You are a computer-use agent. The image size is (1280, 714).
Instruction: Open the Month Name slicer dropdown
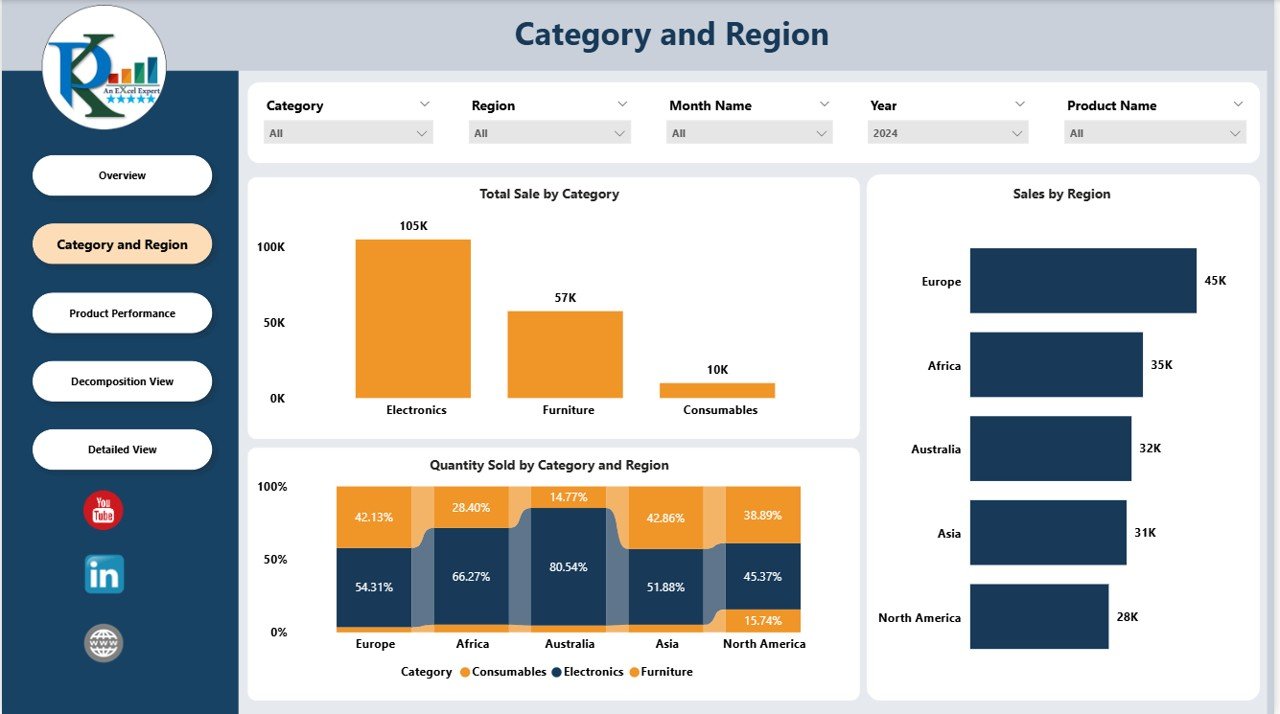749,133
